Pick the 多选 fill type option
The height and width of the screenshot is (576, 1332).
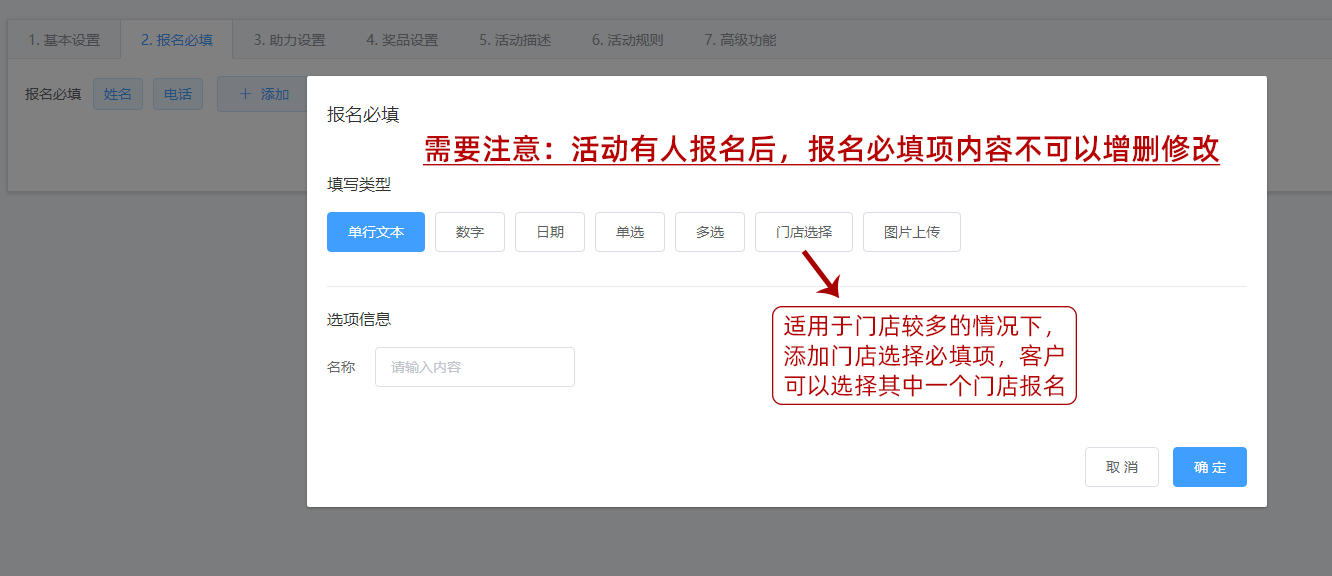pos(710,232)
